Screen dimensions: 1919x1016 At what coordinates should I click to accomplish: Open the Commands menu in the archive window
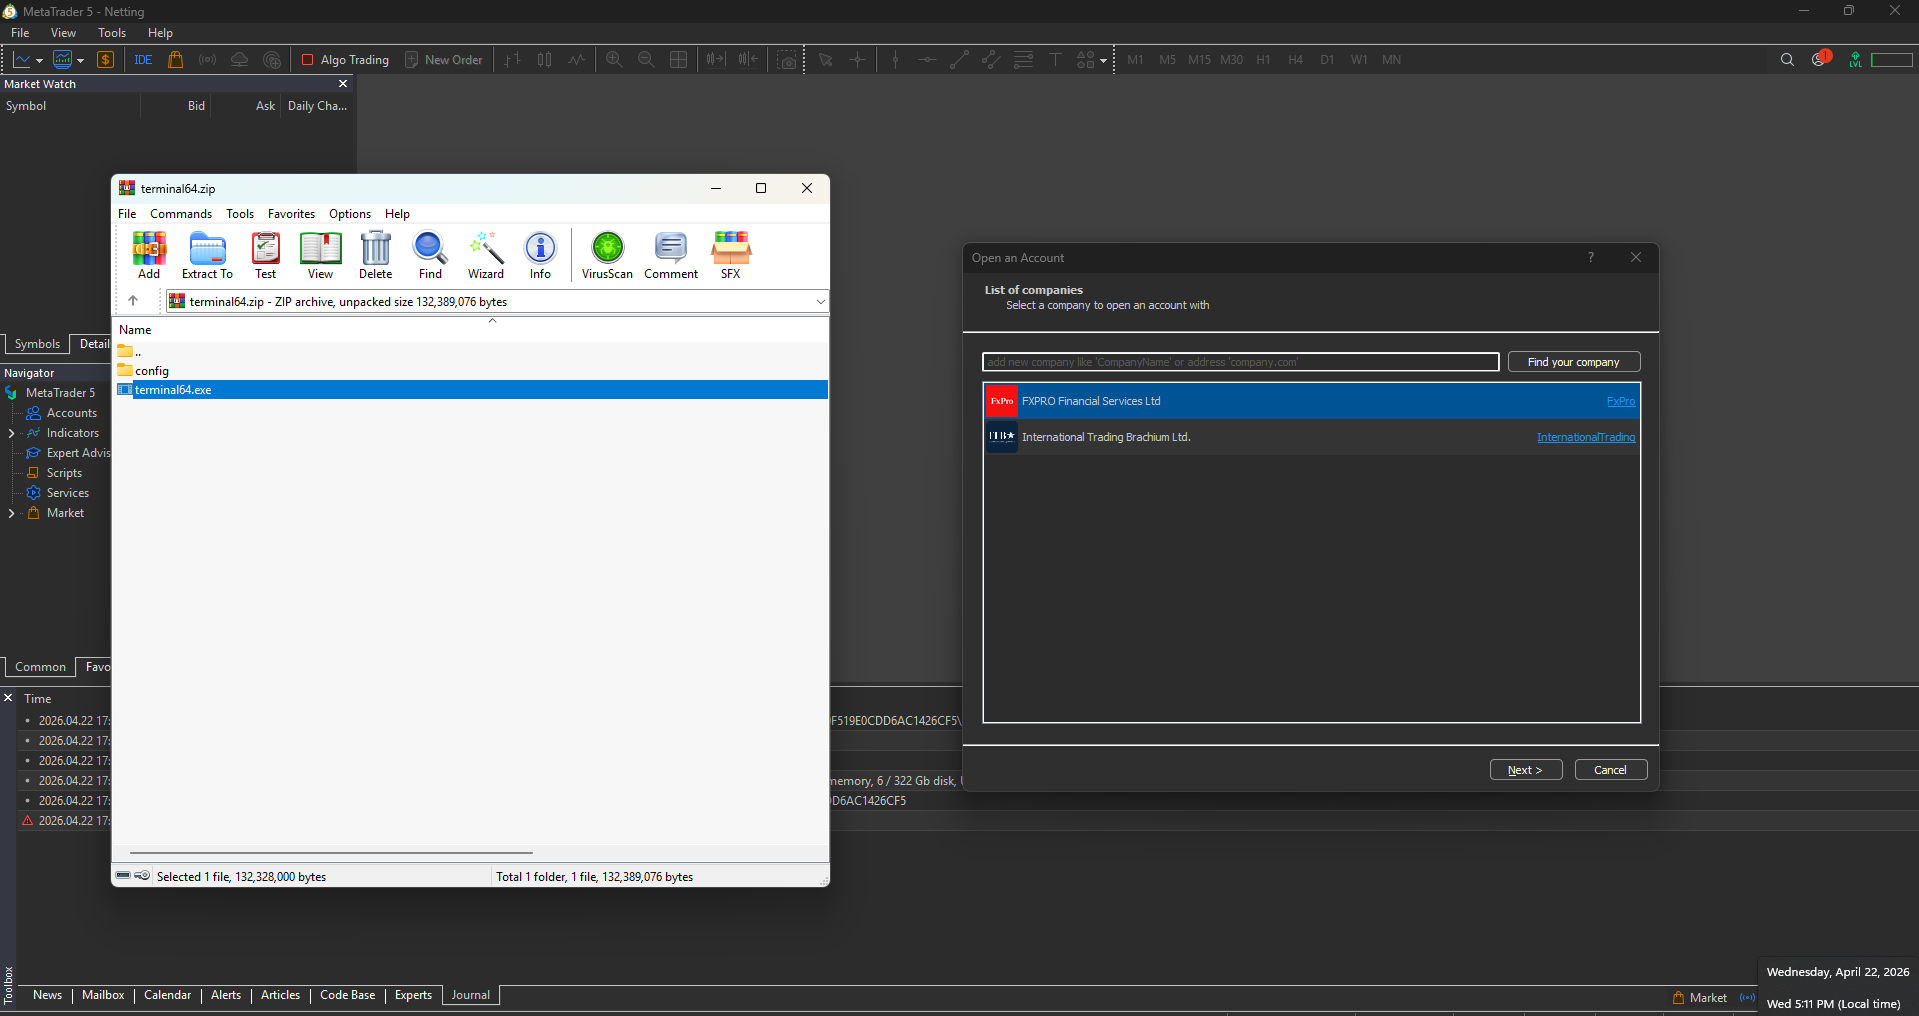tap(181, 214)
